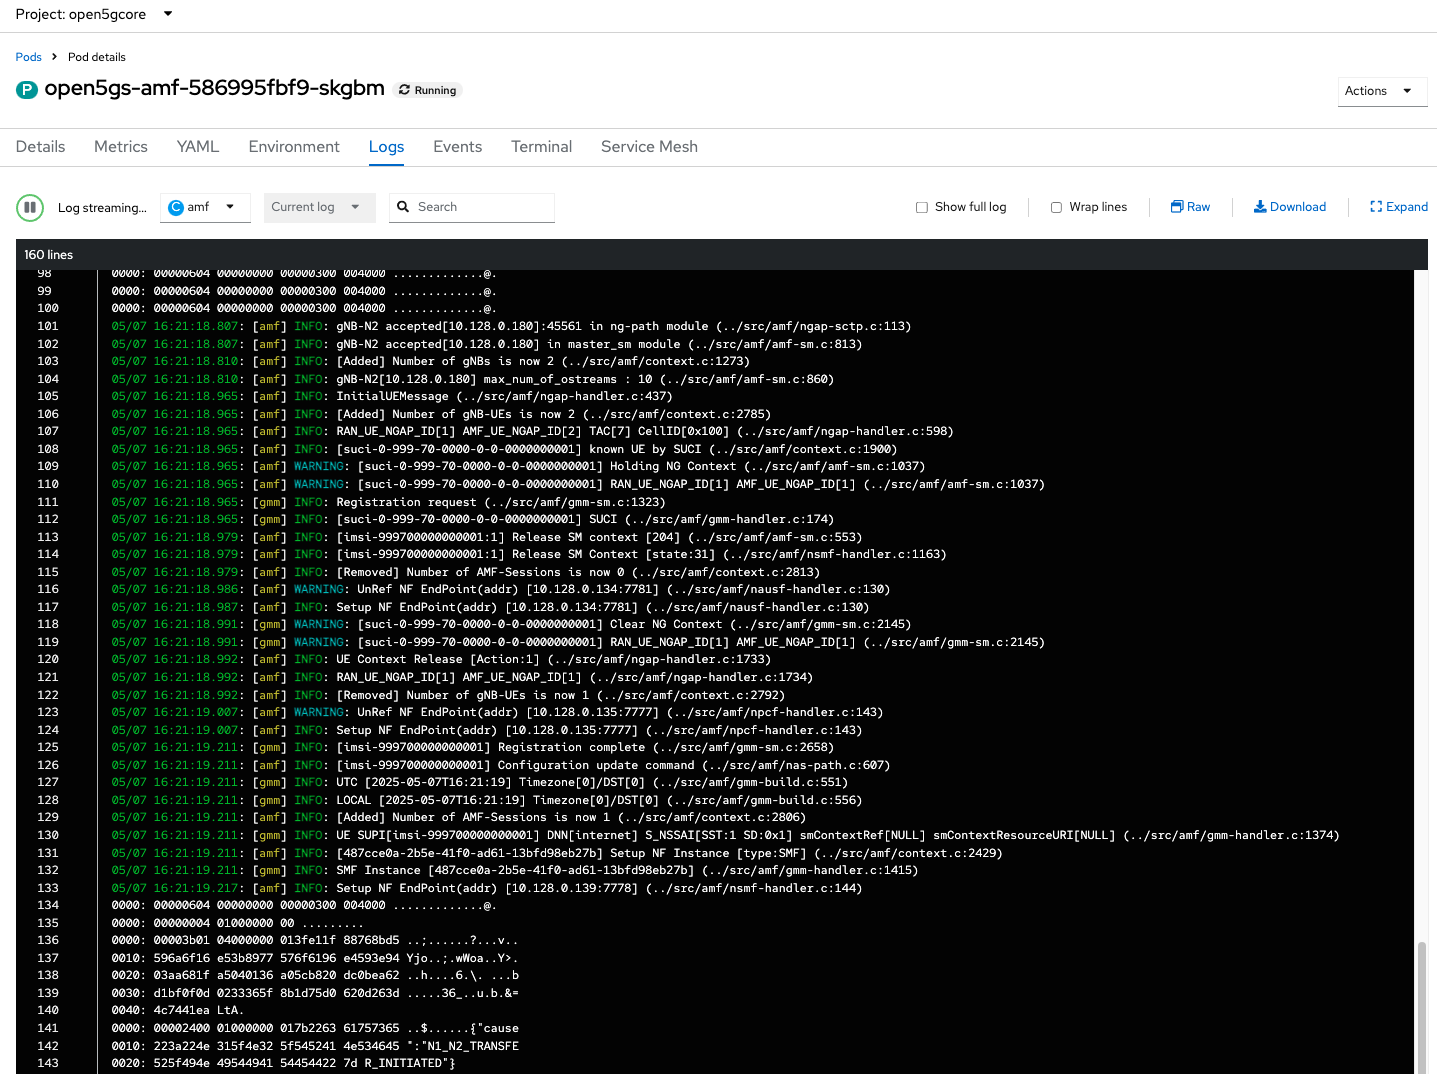This screenshot has height=1074, width=1437.
Task: Download the log file
Action: (1290, 207)
